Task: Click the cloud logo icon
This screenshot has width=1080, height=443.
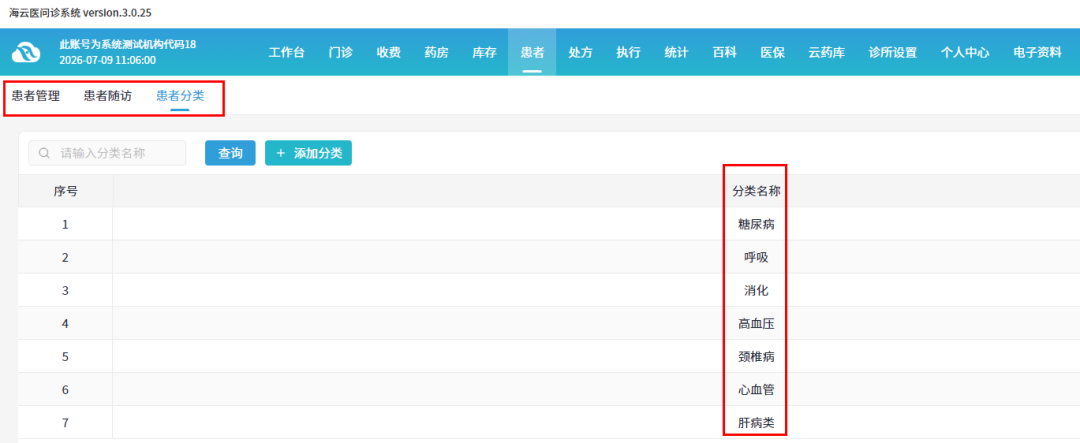Action: tap(26, 52)
